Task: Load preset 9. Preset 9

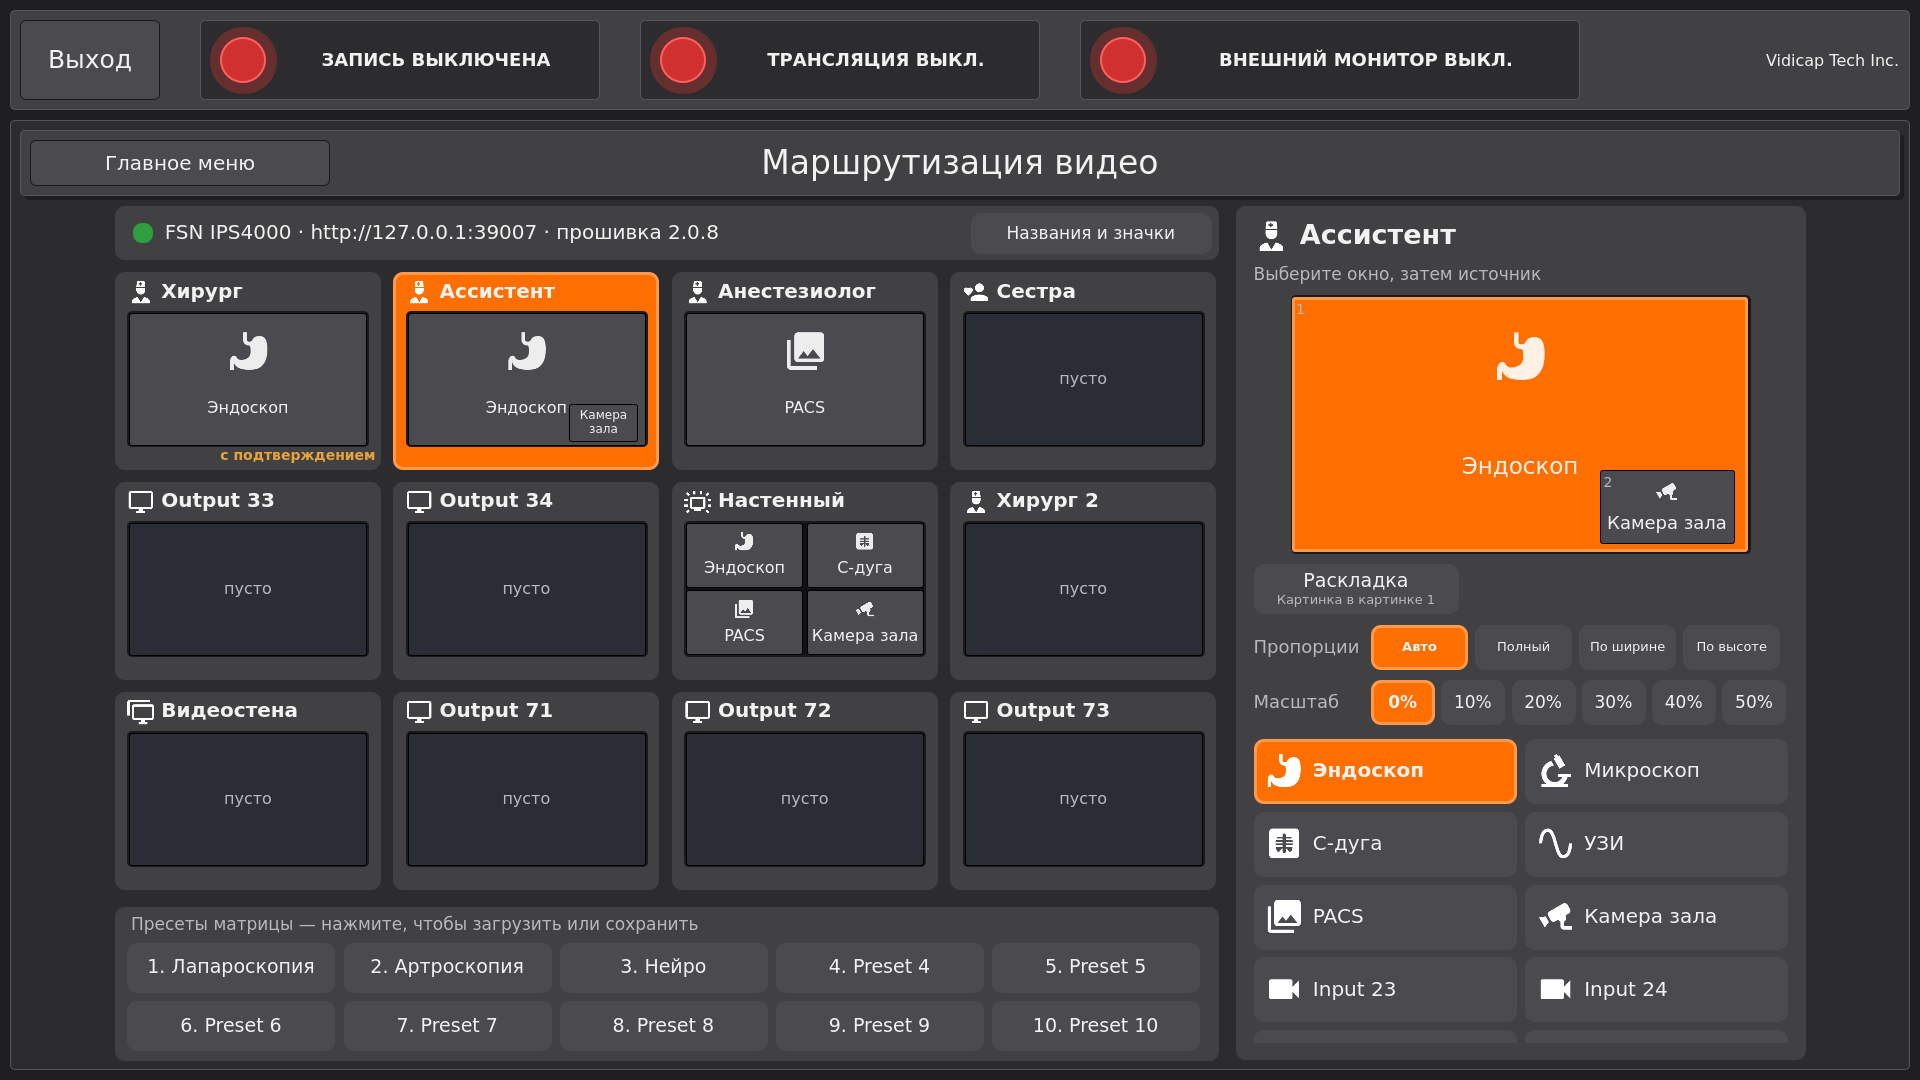Action: click(879, 1026)
